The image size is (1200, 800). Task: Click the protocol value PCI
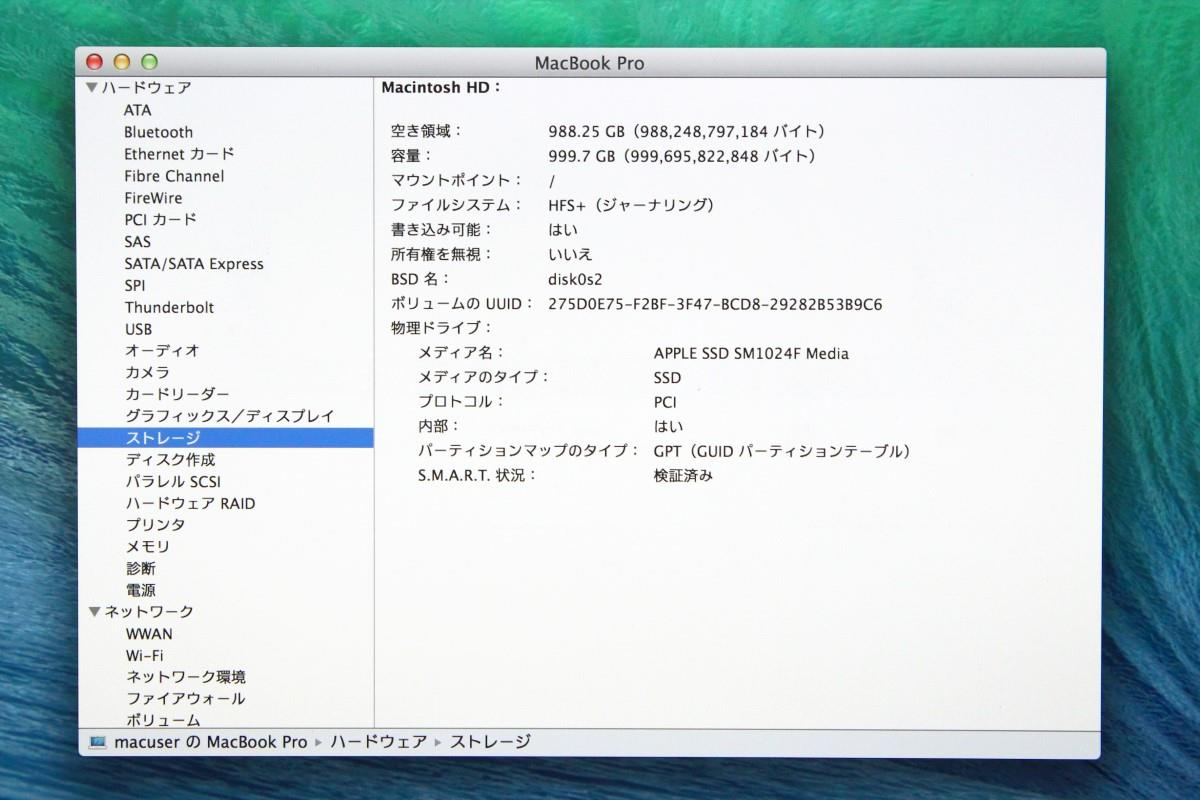665,402
